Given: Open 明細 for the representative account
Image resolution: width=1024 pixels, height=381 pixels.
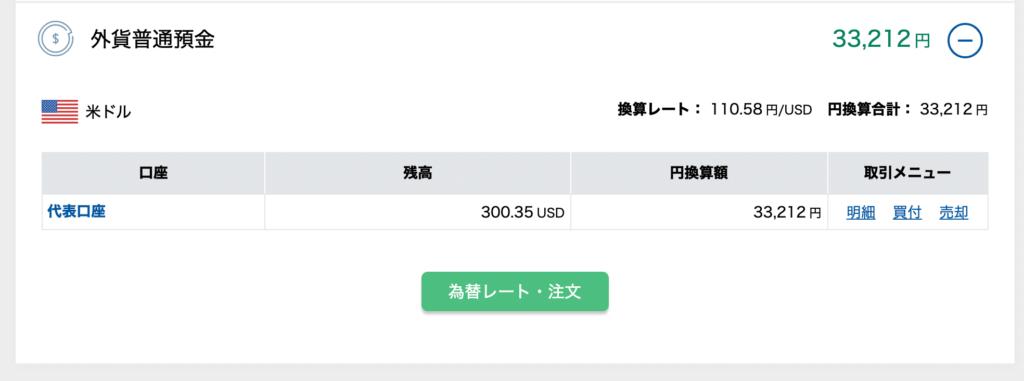Looking at the screenshot, I should point(861,212).
